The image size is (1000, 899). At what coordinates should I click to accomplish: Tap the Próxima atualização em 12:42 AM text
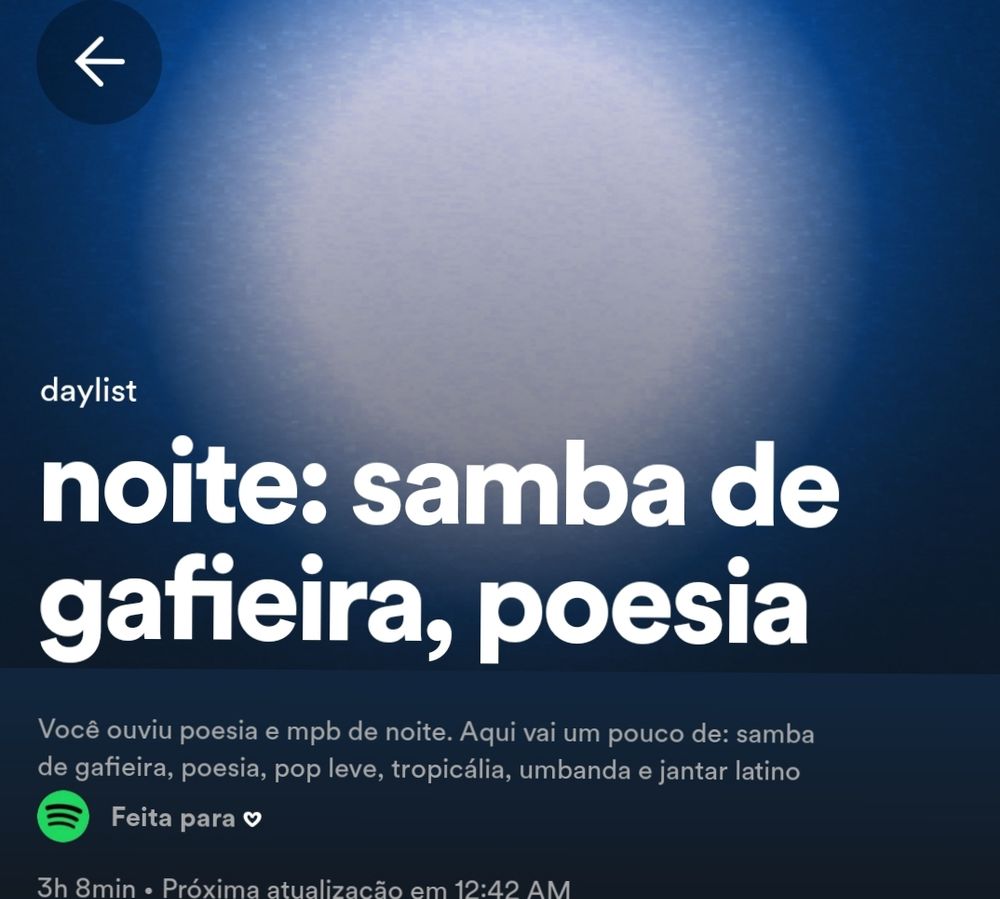click(366, 888)
